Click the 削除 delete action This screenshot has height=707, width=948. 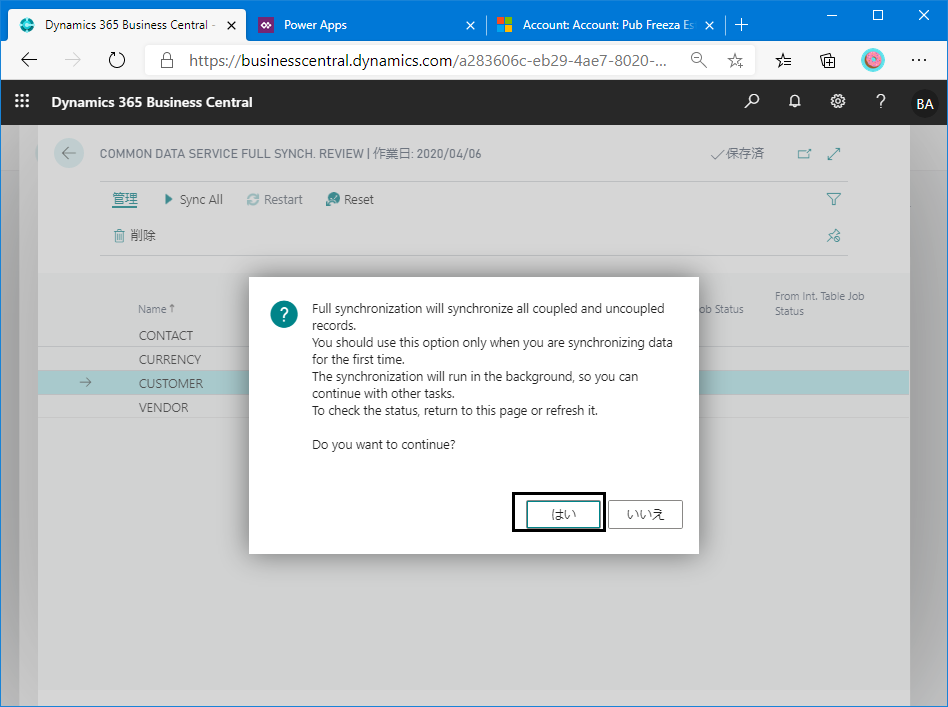134,235
